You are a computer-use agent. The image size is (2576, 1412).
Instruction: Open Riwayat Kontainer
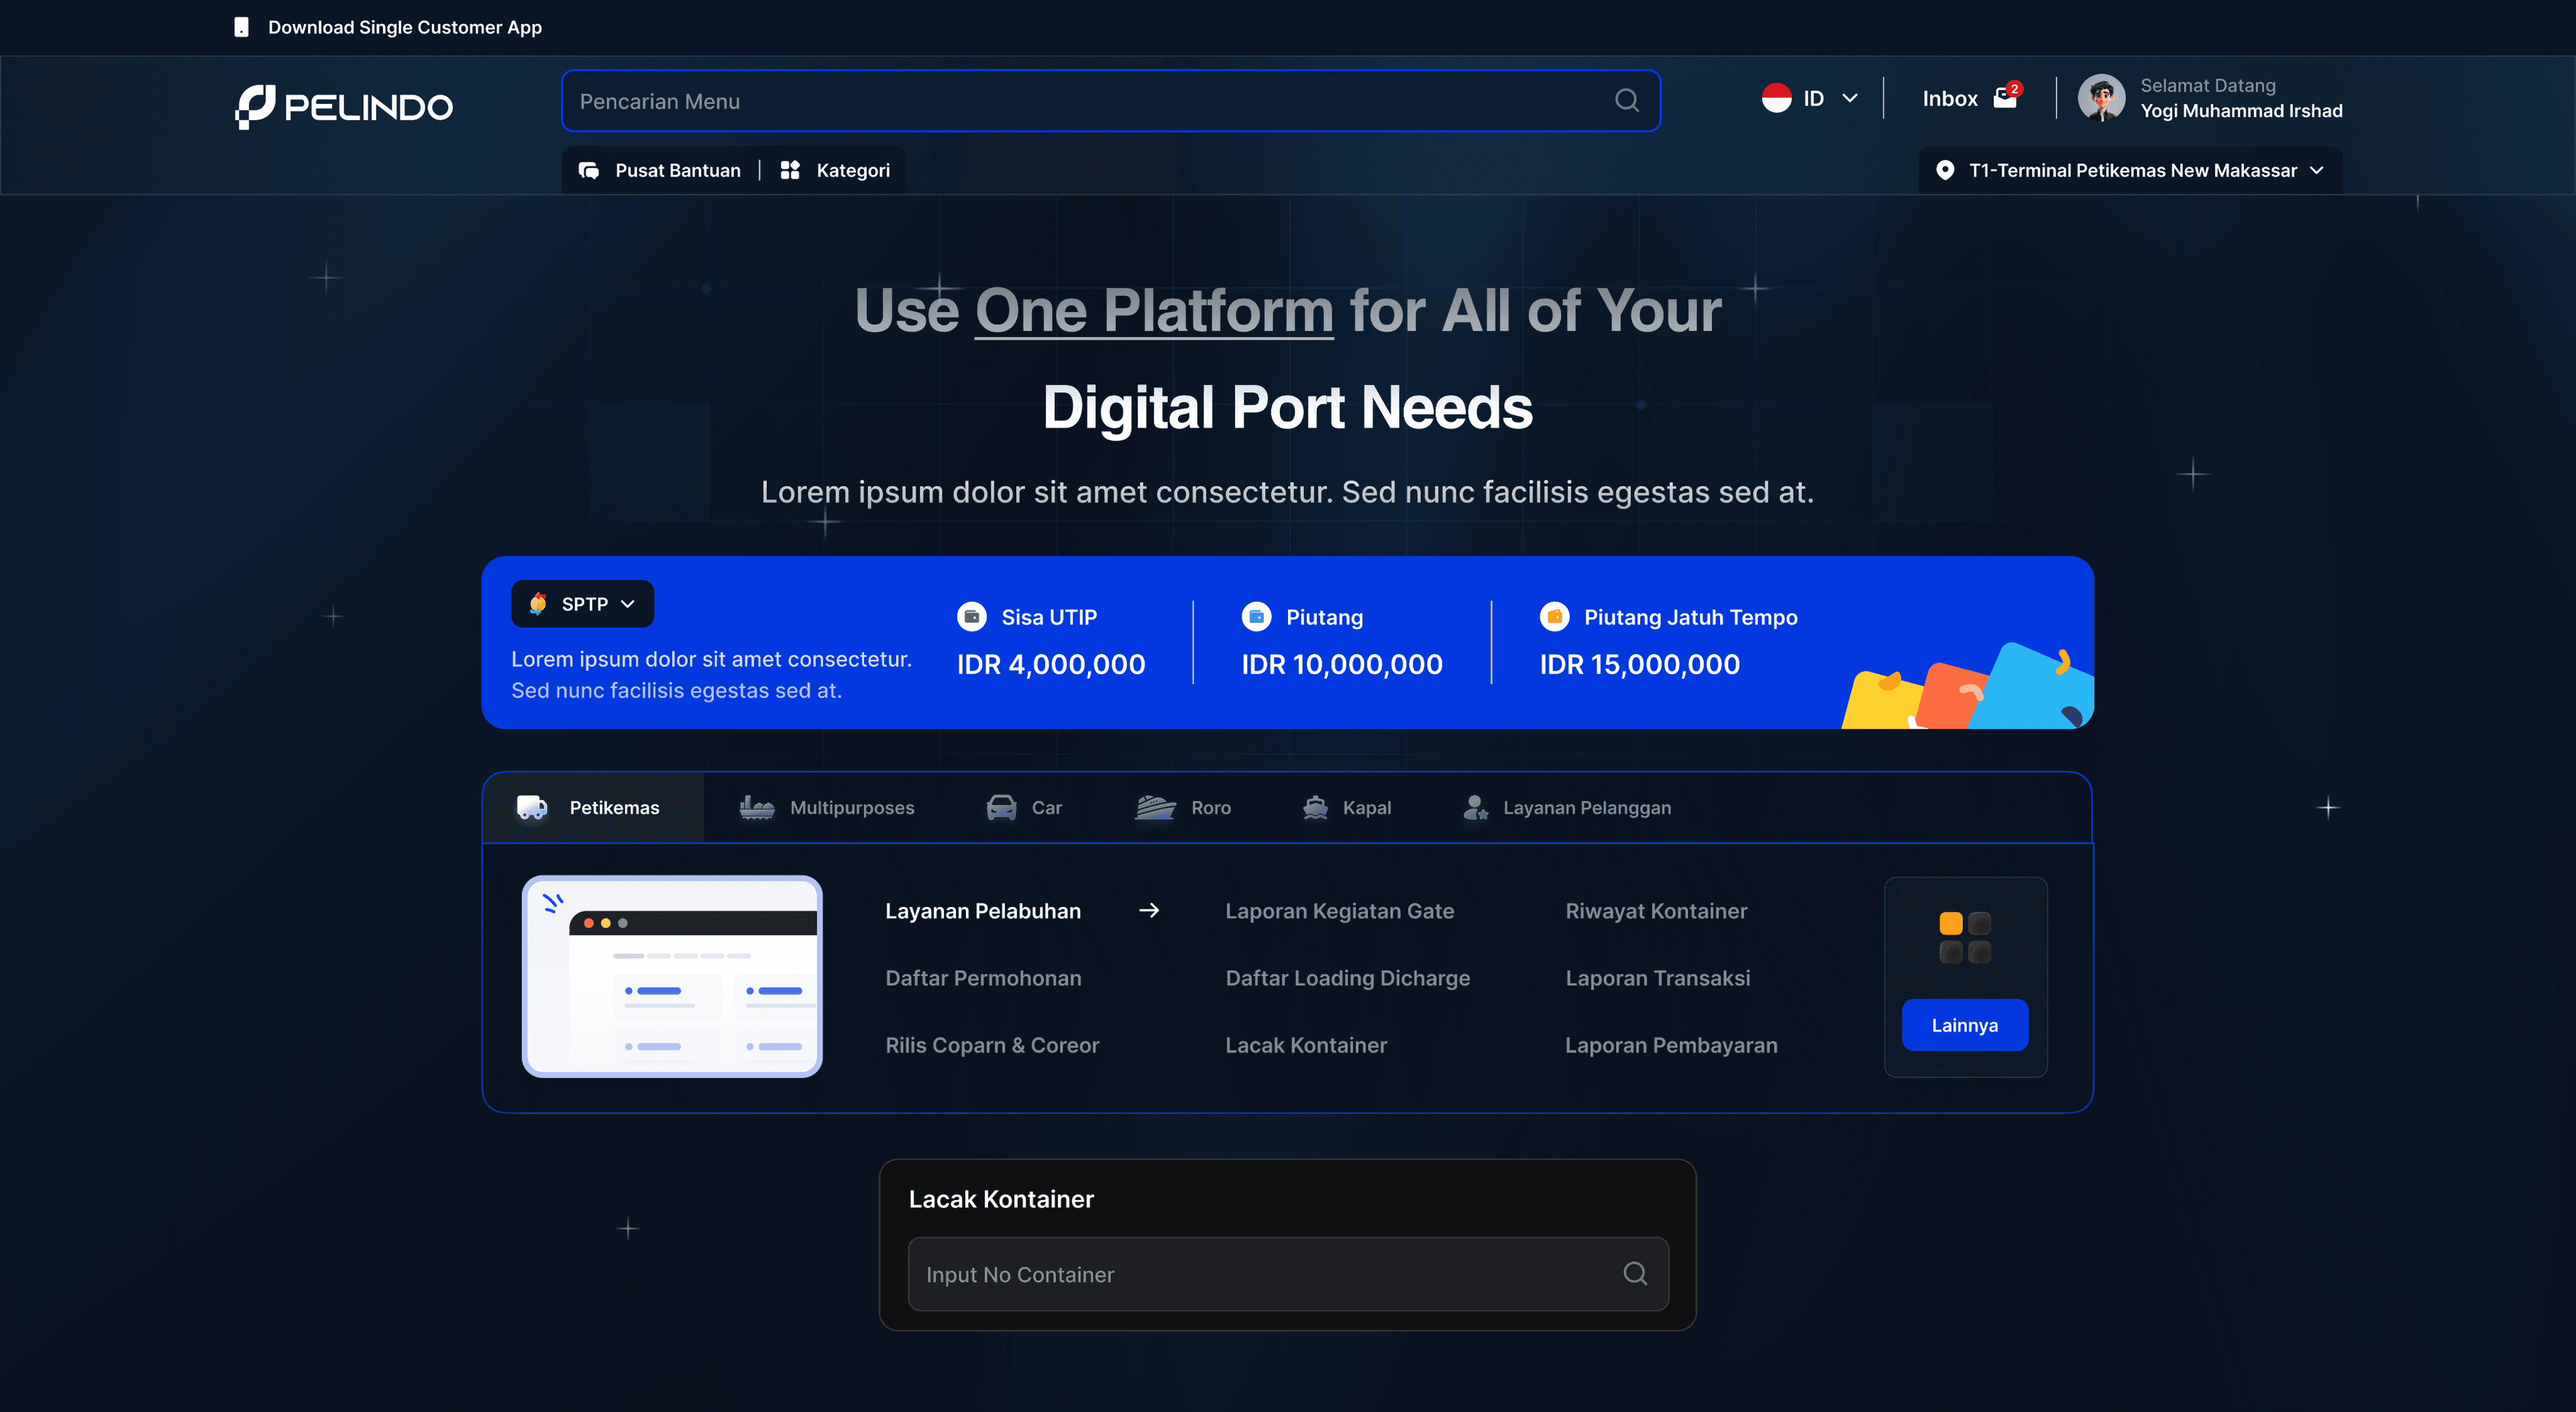(1656, 911)
